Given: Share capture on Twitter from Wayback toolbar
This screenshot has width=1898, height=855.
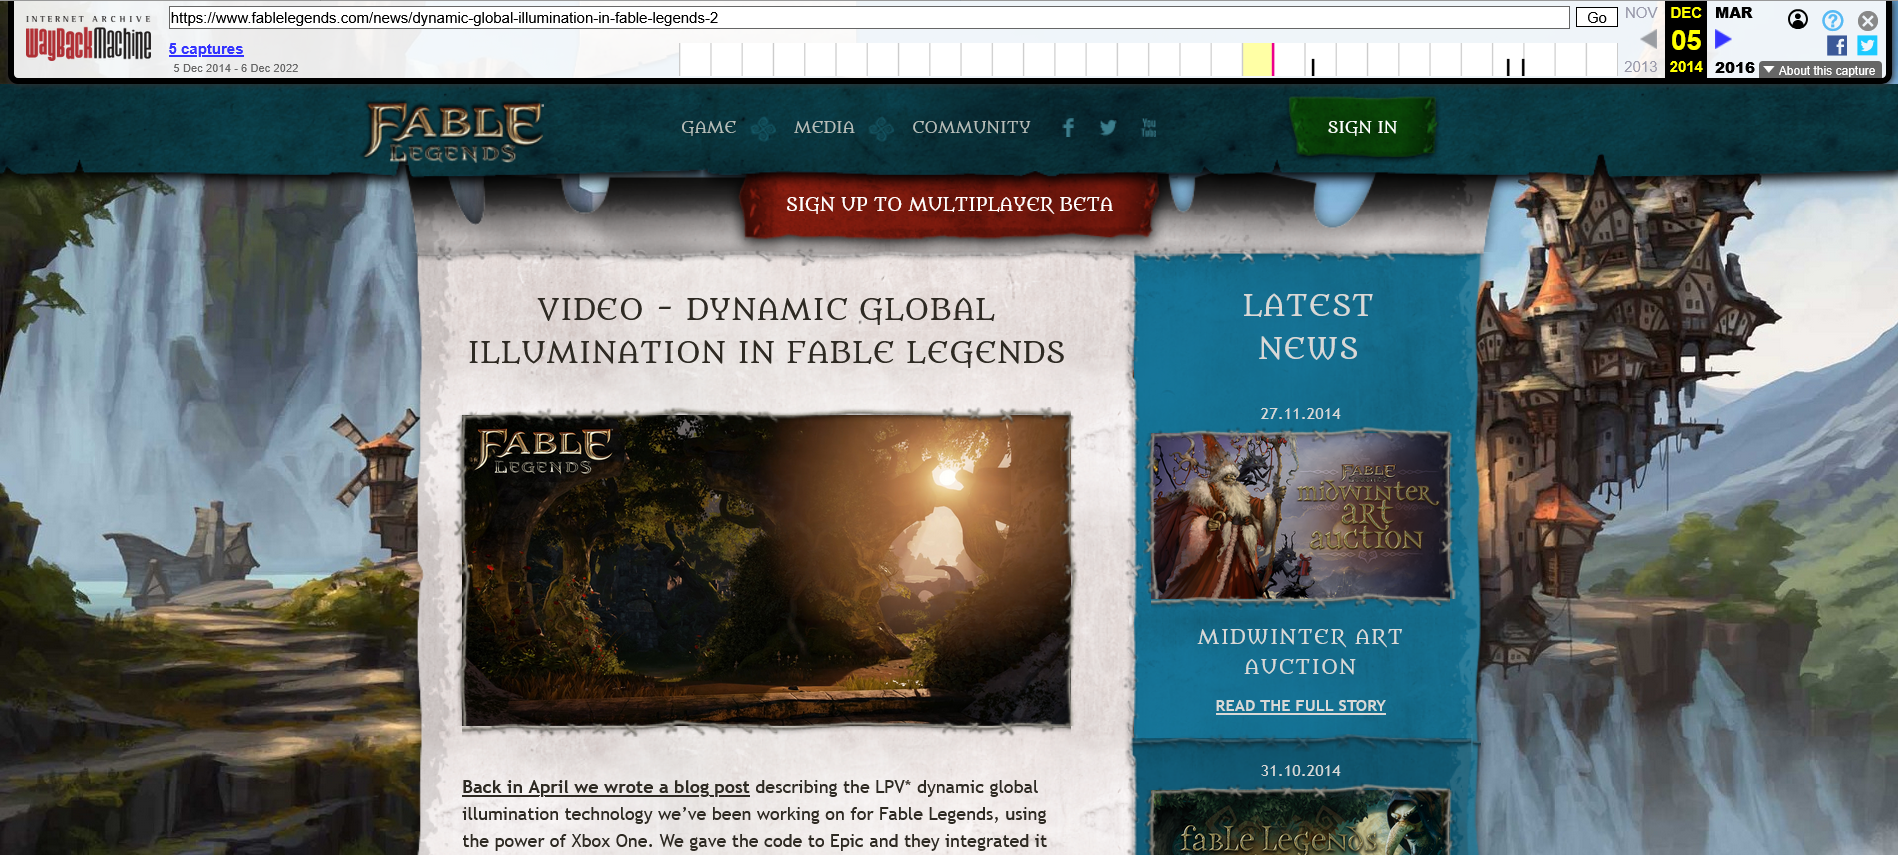Looking at the screenshot, I should click(x=1868, y=45).
